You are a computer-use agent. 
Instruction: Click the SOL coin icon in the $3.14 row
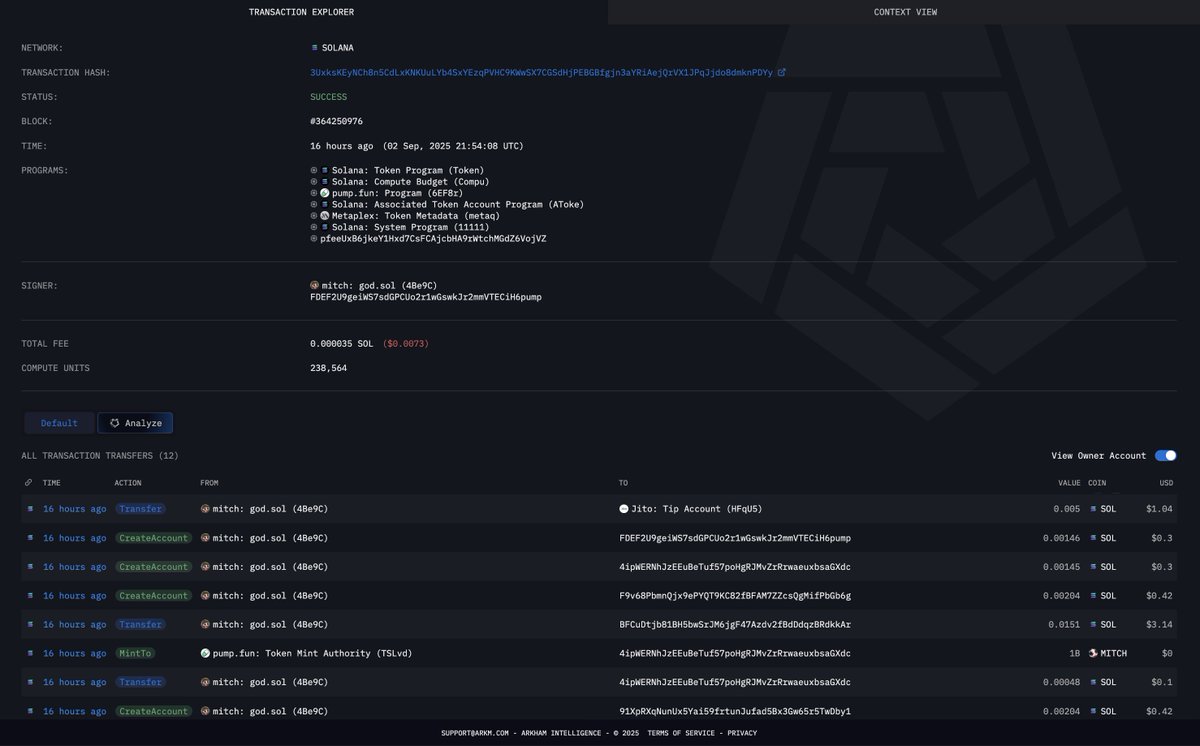coord(1093,625)
